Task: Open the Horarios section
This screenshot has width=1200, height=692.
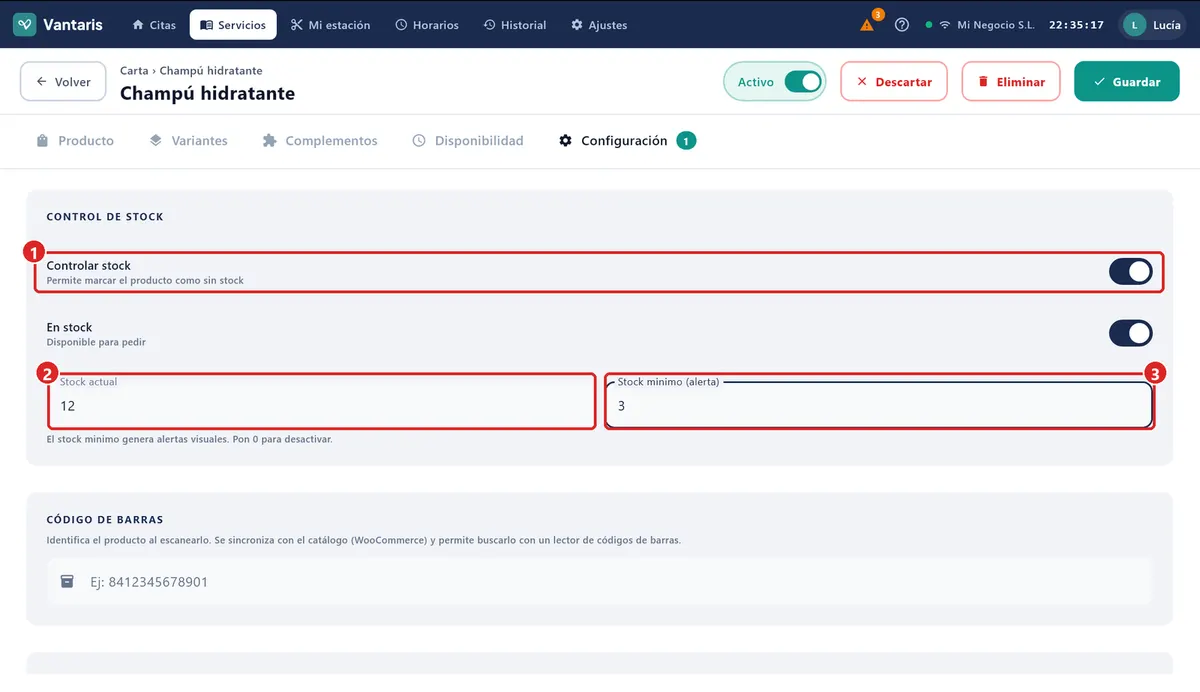Action: coord(427,25)
